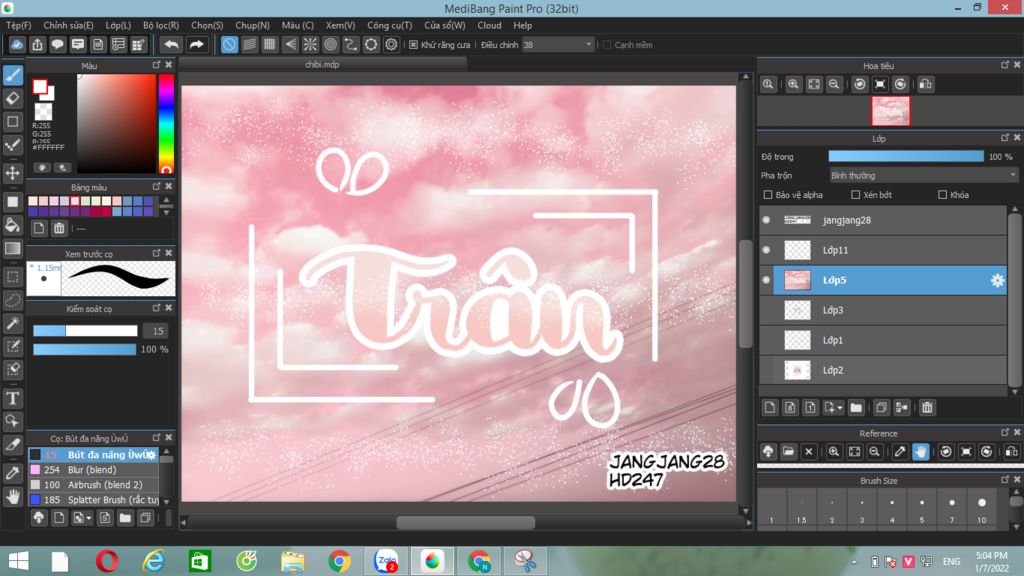Open Zalo from taskbar

(385, 561)
